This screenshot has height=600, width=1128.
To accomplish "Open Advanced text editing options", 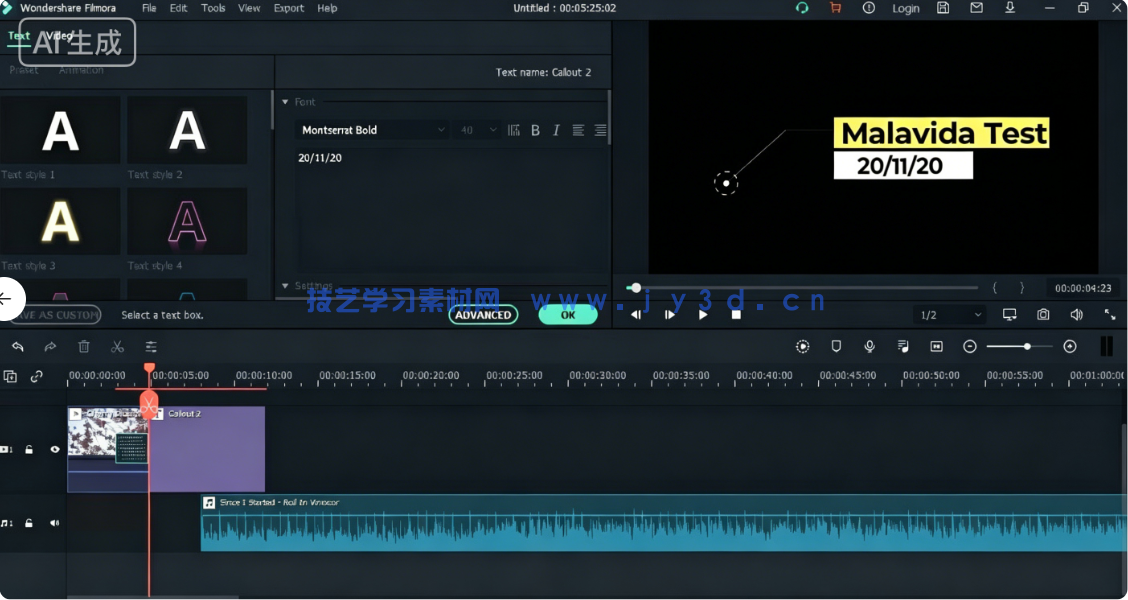I will [483, 314].
